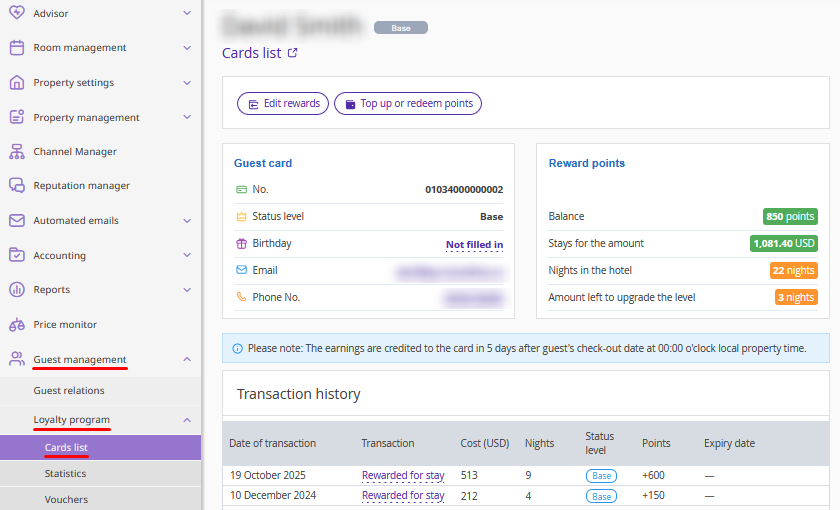Screen dimensions: 840x510
Task: Click the Edit rewards button
Action: (x=283, y=104)
